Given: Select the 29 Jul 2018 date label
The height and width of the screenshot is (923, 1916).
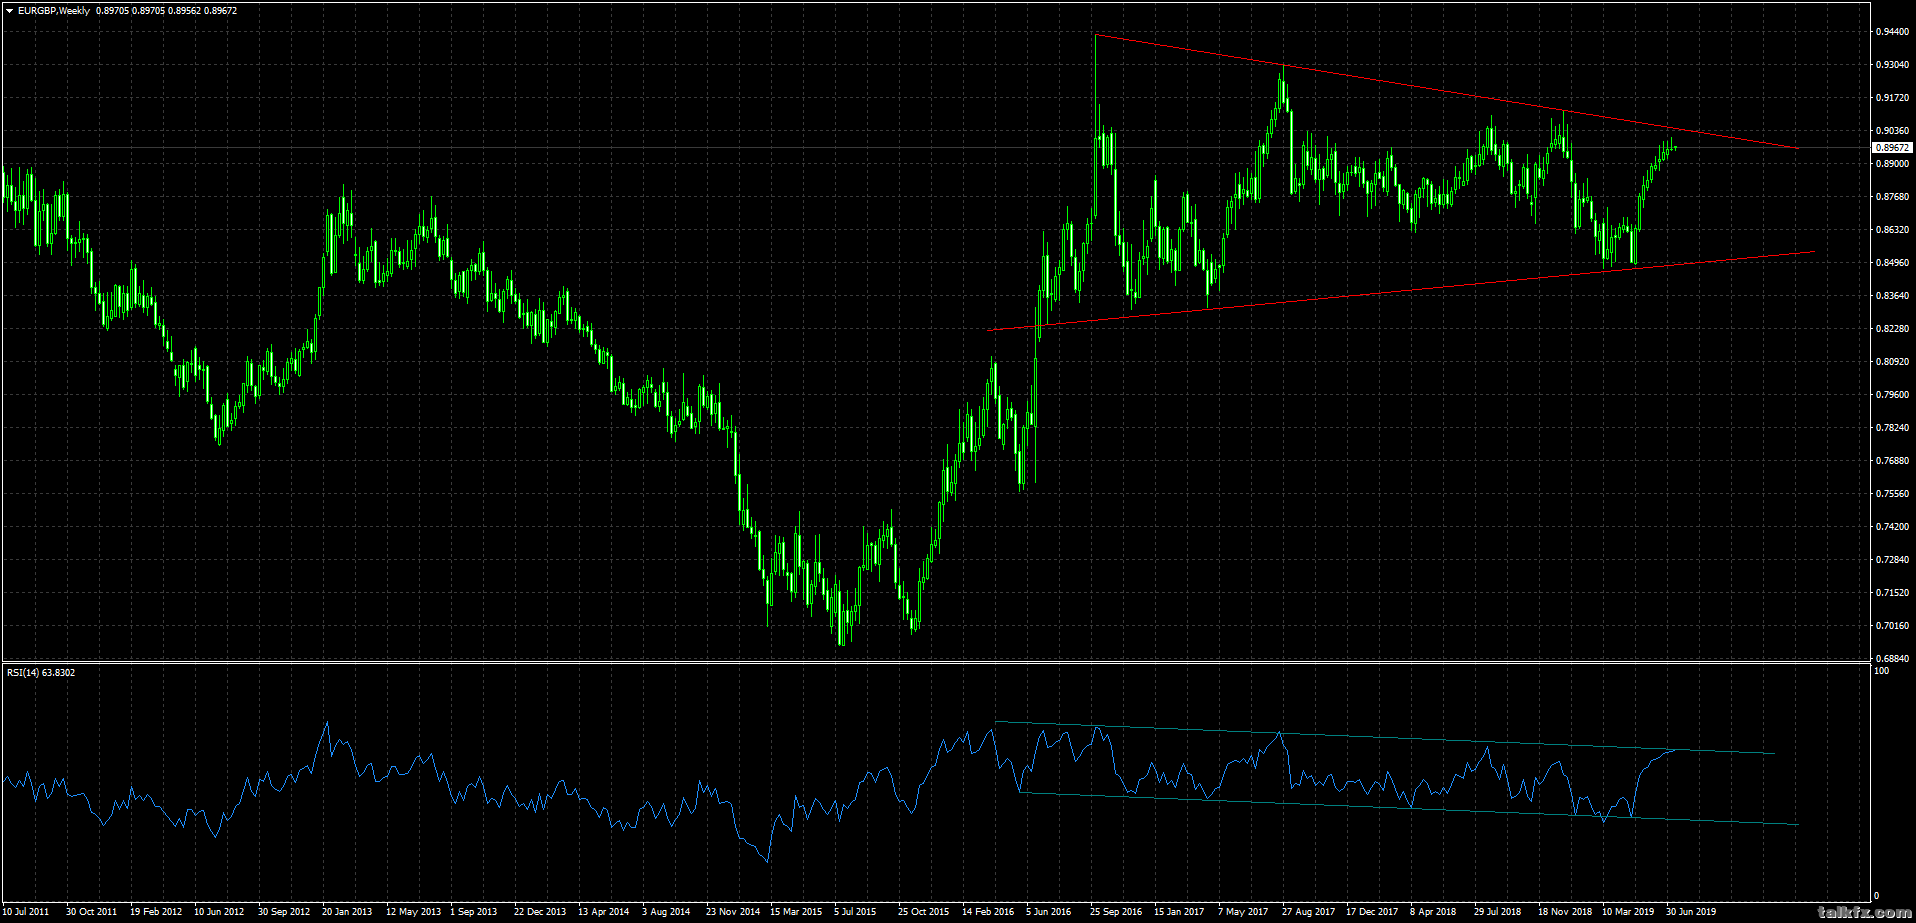Looking at the screenshot, I should pos(1498,912).
